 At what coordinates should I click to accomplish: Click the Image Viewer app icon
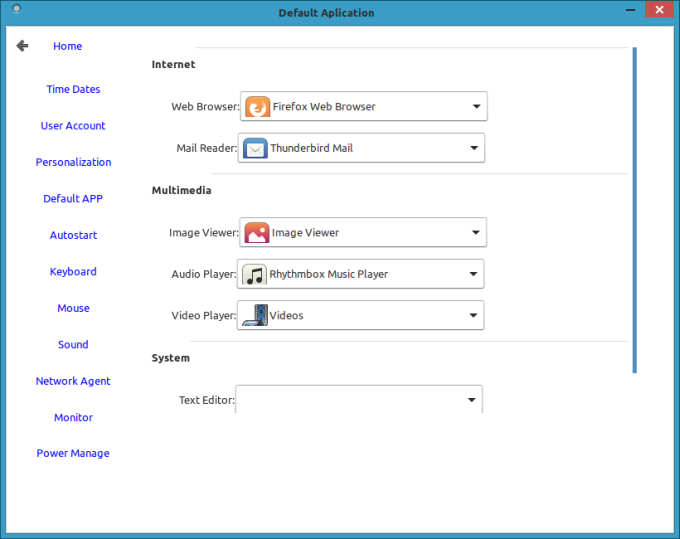256,233
